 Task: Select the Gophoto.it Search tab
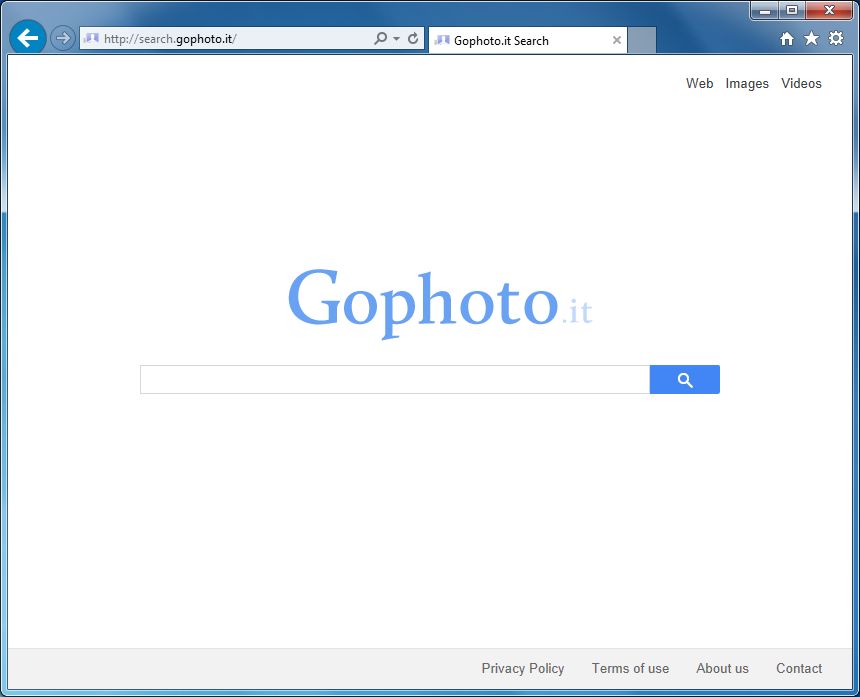527,40
